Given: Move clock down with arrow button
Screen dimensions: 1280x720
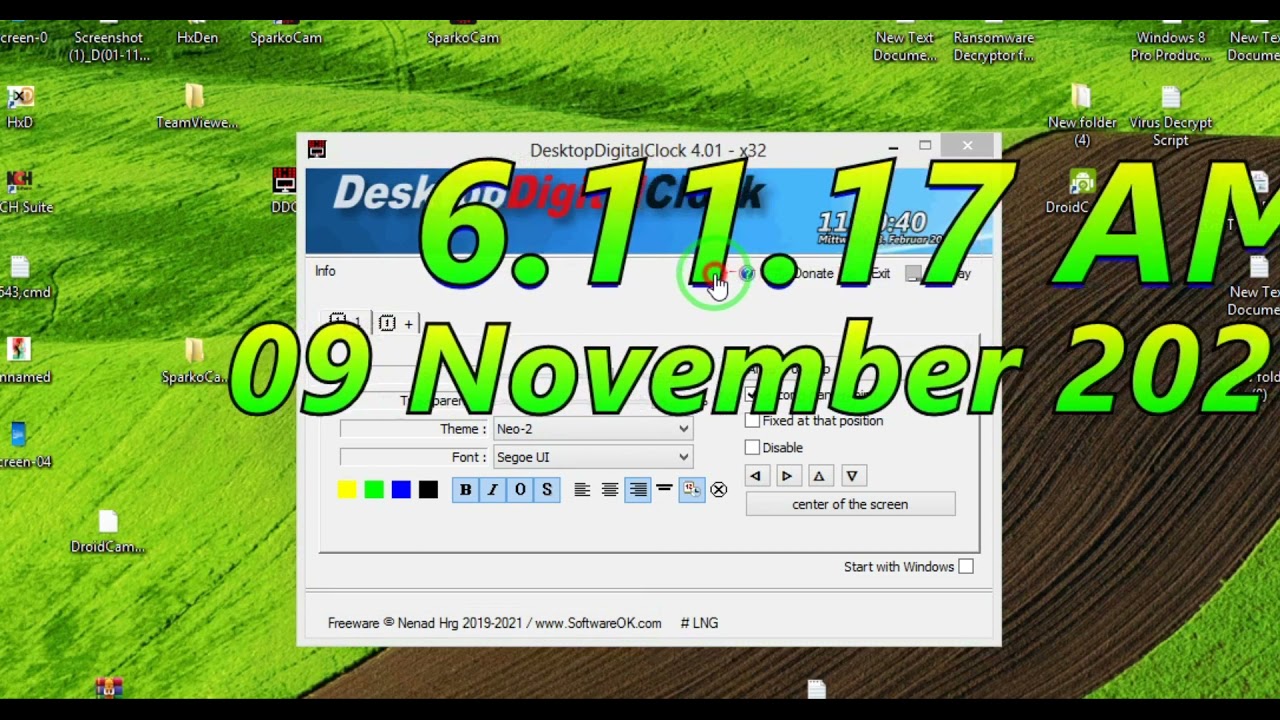Looking at the screenshot, I should point(851,477).
